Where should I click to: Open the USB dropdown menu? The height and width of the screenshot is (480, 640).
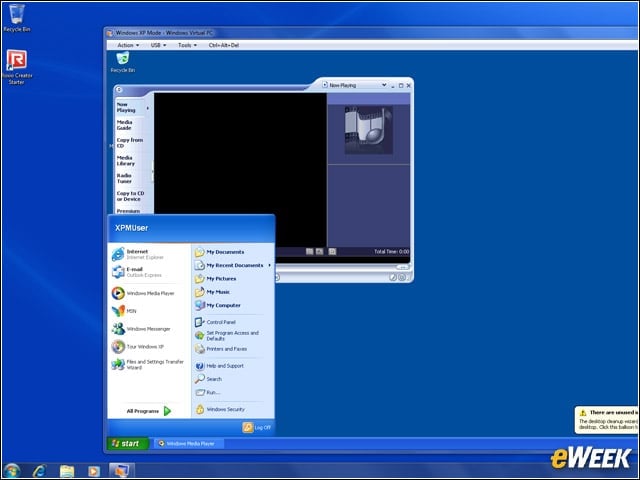coord(158,45)
